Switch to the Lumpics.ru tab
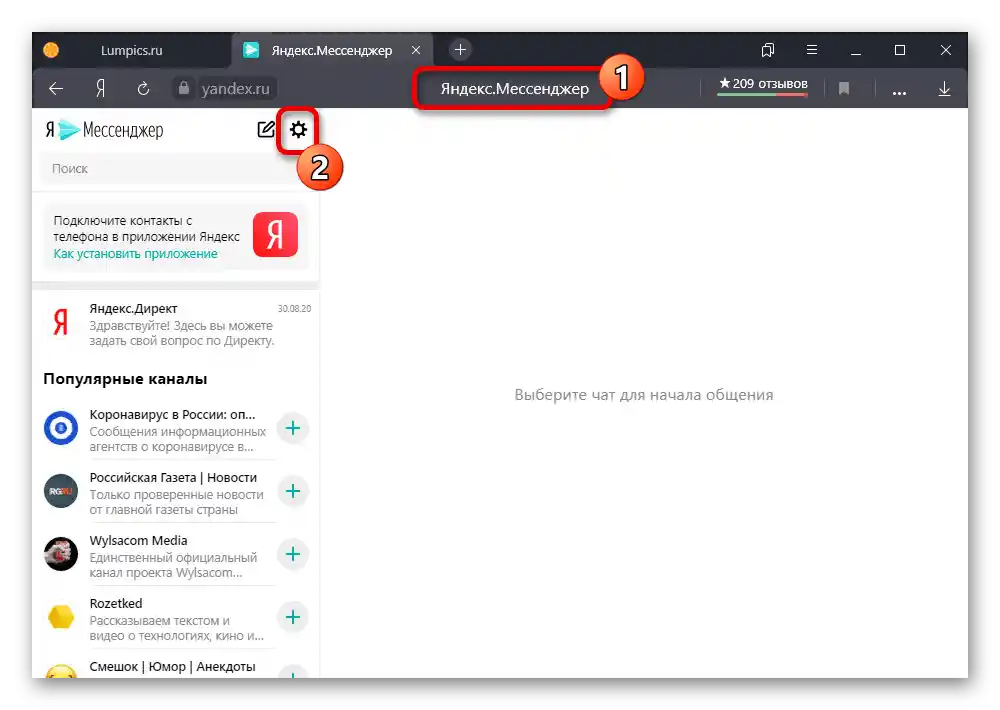 coord(131,50)
